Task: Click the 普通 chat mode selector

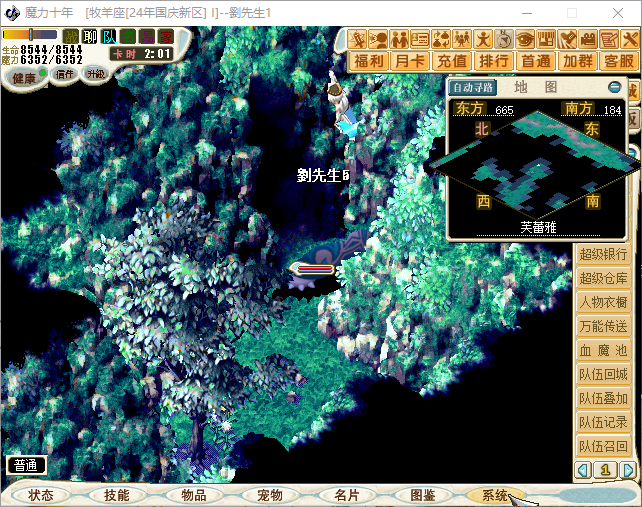Action: [x=27, y=465]
